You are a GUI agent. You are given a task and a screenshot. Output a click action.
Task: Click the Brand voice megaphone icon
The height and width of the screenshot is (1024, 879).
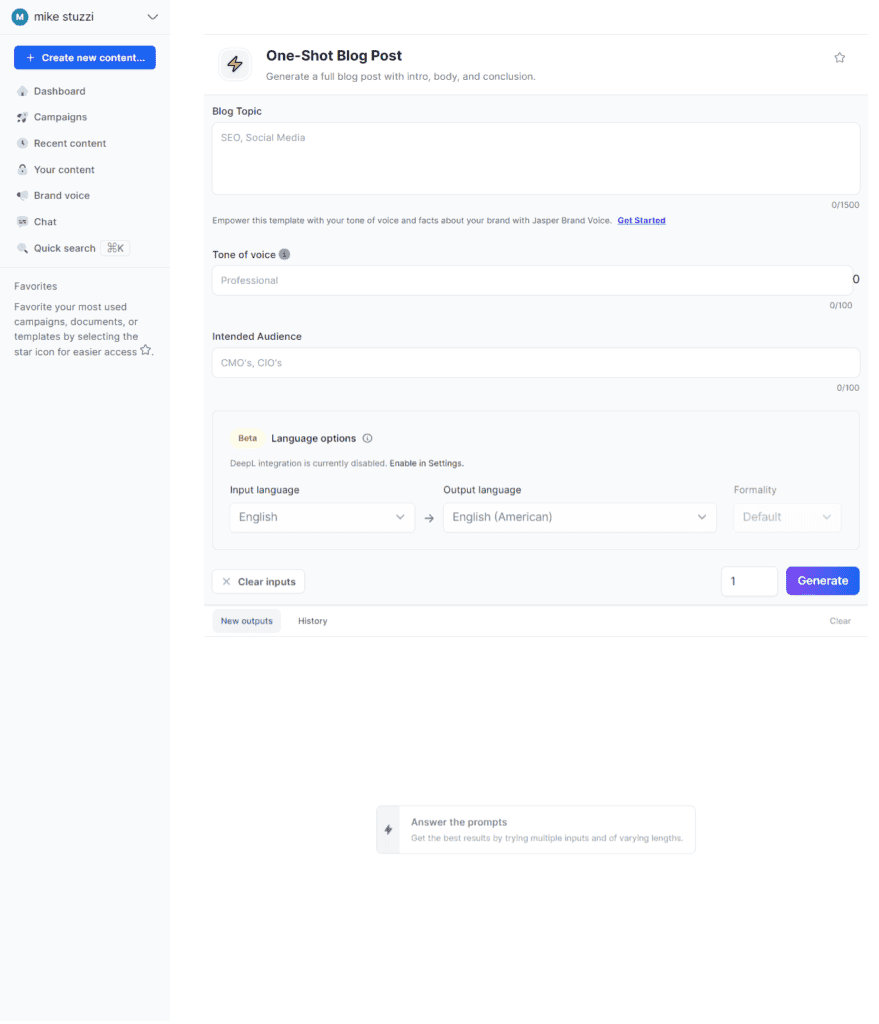23,196
